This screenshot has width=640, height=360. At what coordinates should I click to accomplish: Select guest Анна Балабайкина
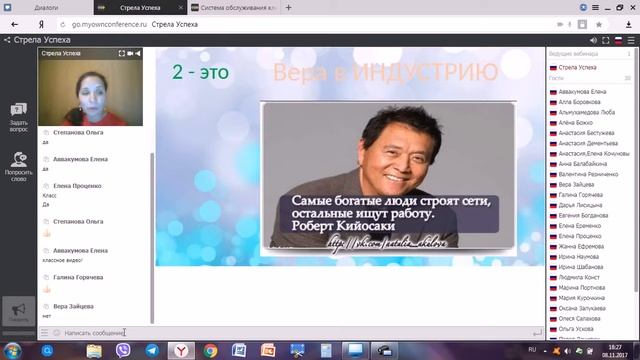point(582,164)
